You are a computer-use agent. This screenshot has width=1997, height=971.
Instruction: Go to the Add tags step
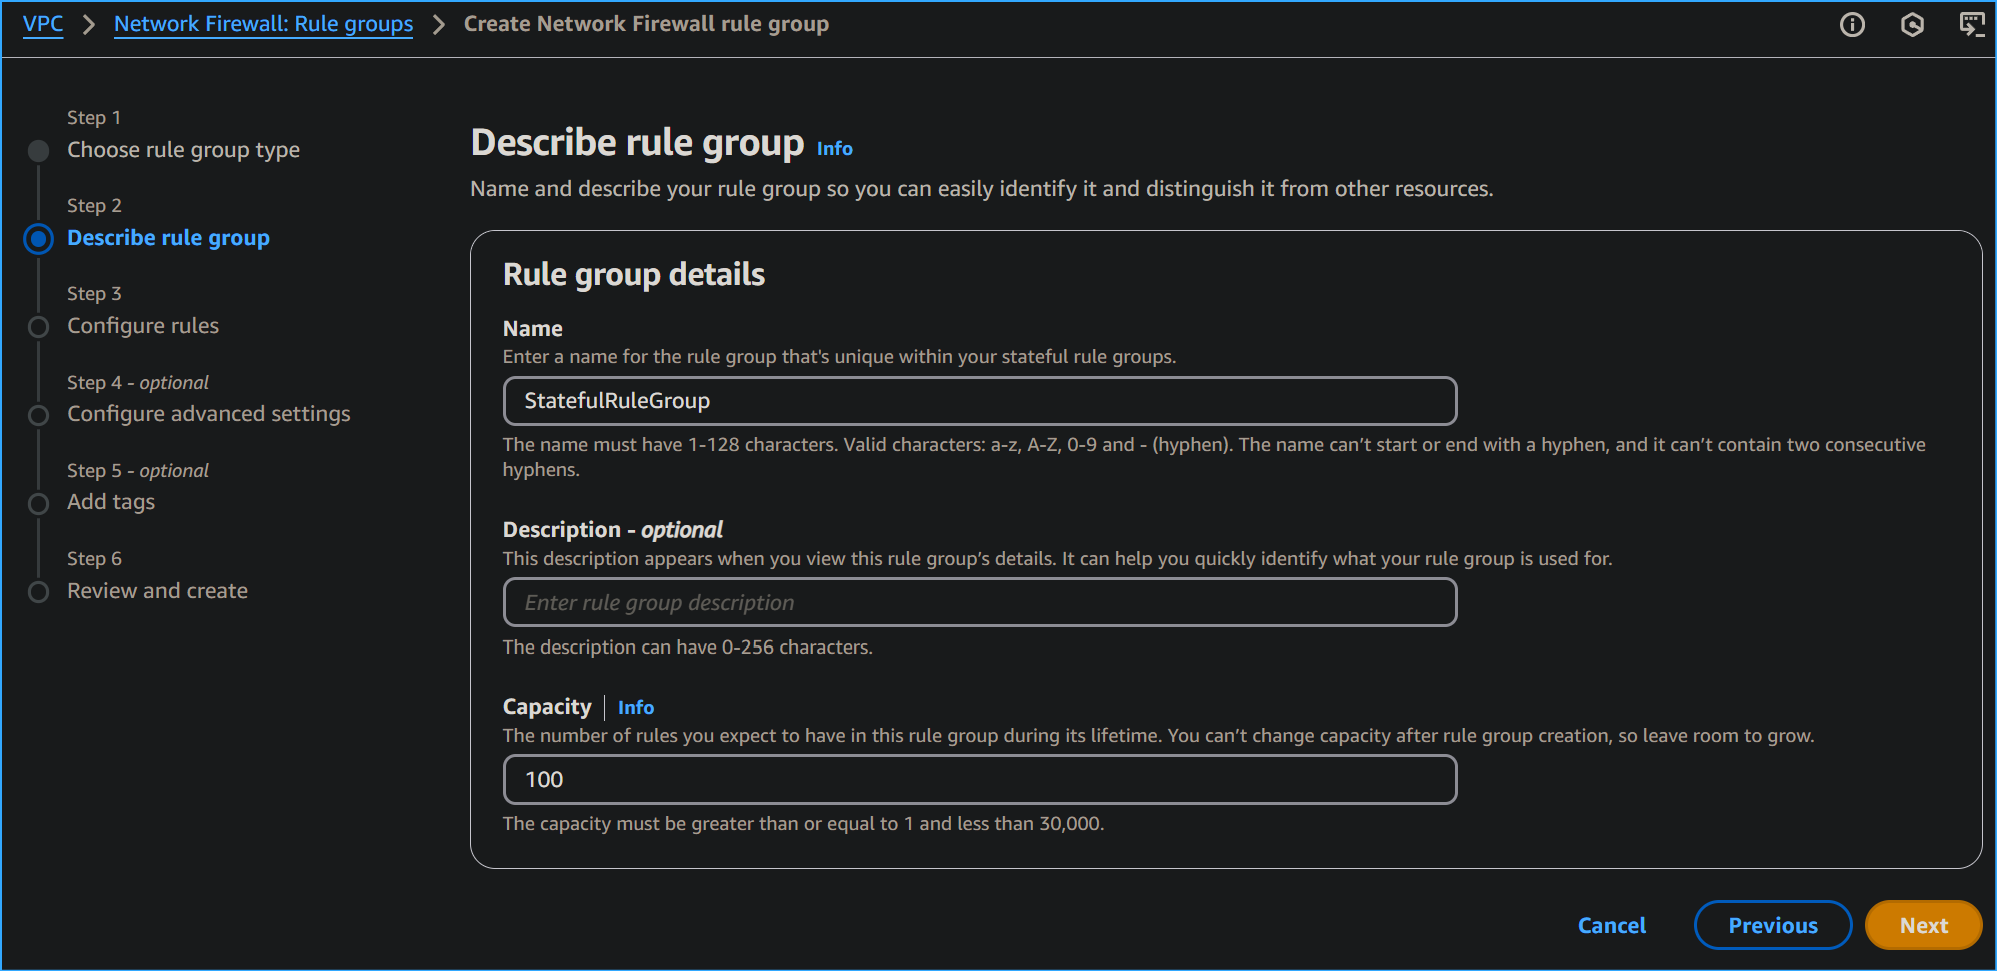pyautogui.click(x=110, y=501)
